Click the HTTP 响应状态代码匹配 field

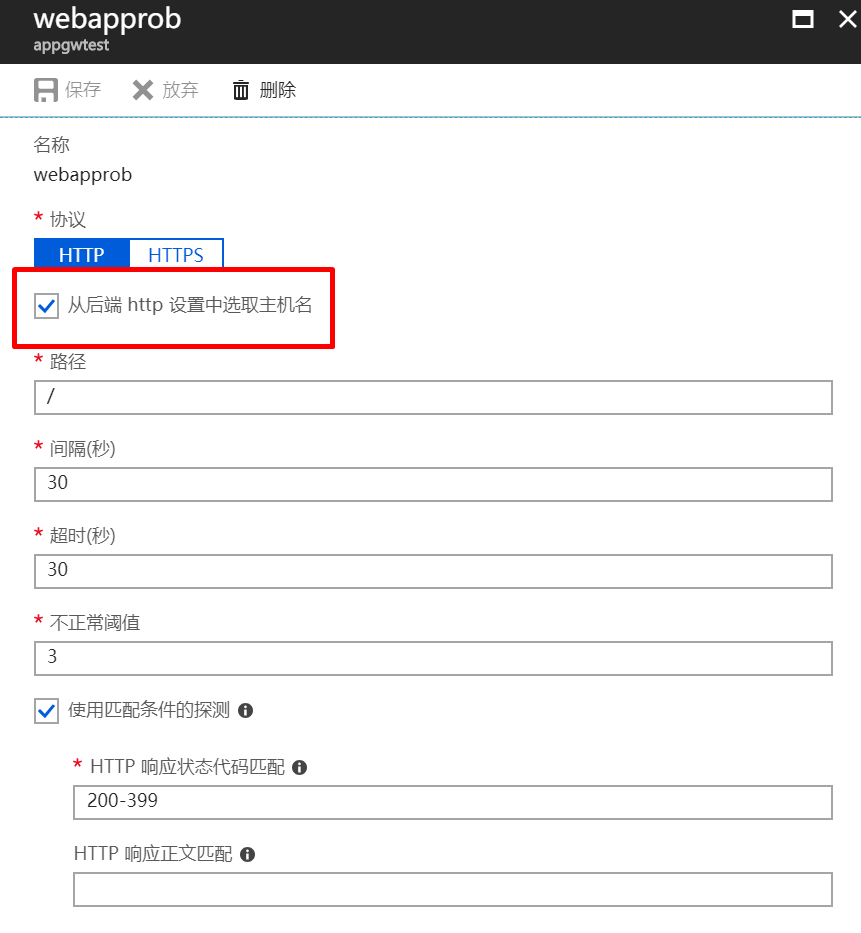452,802
